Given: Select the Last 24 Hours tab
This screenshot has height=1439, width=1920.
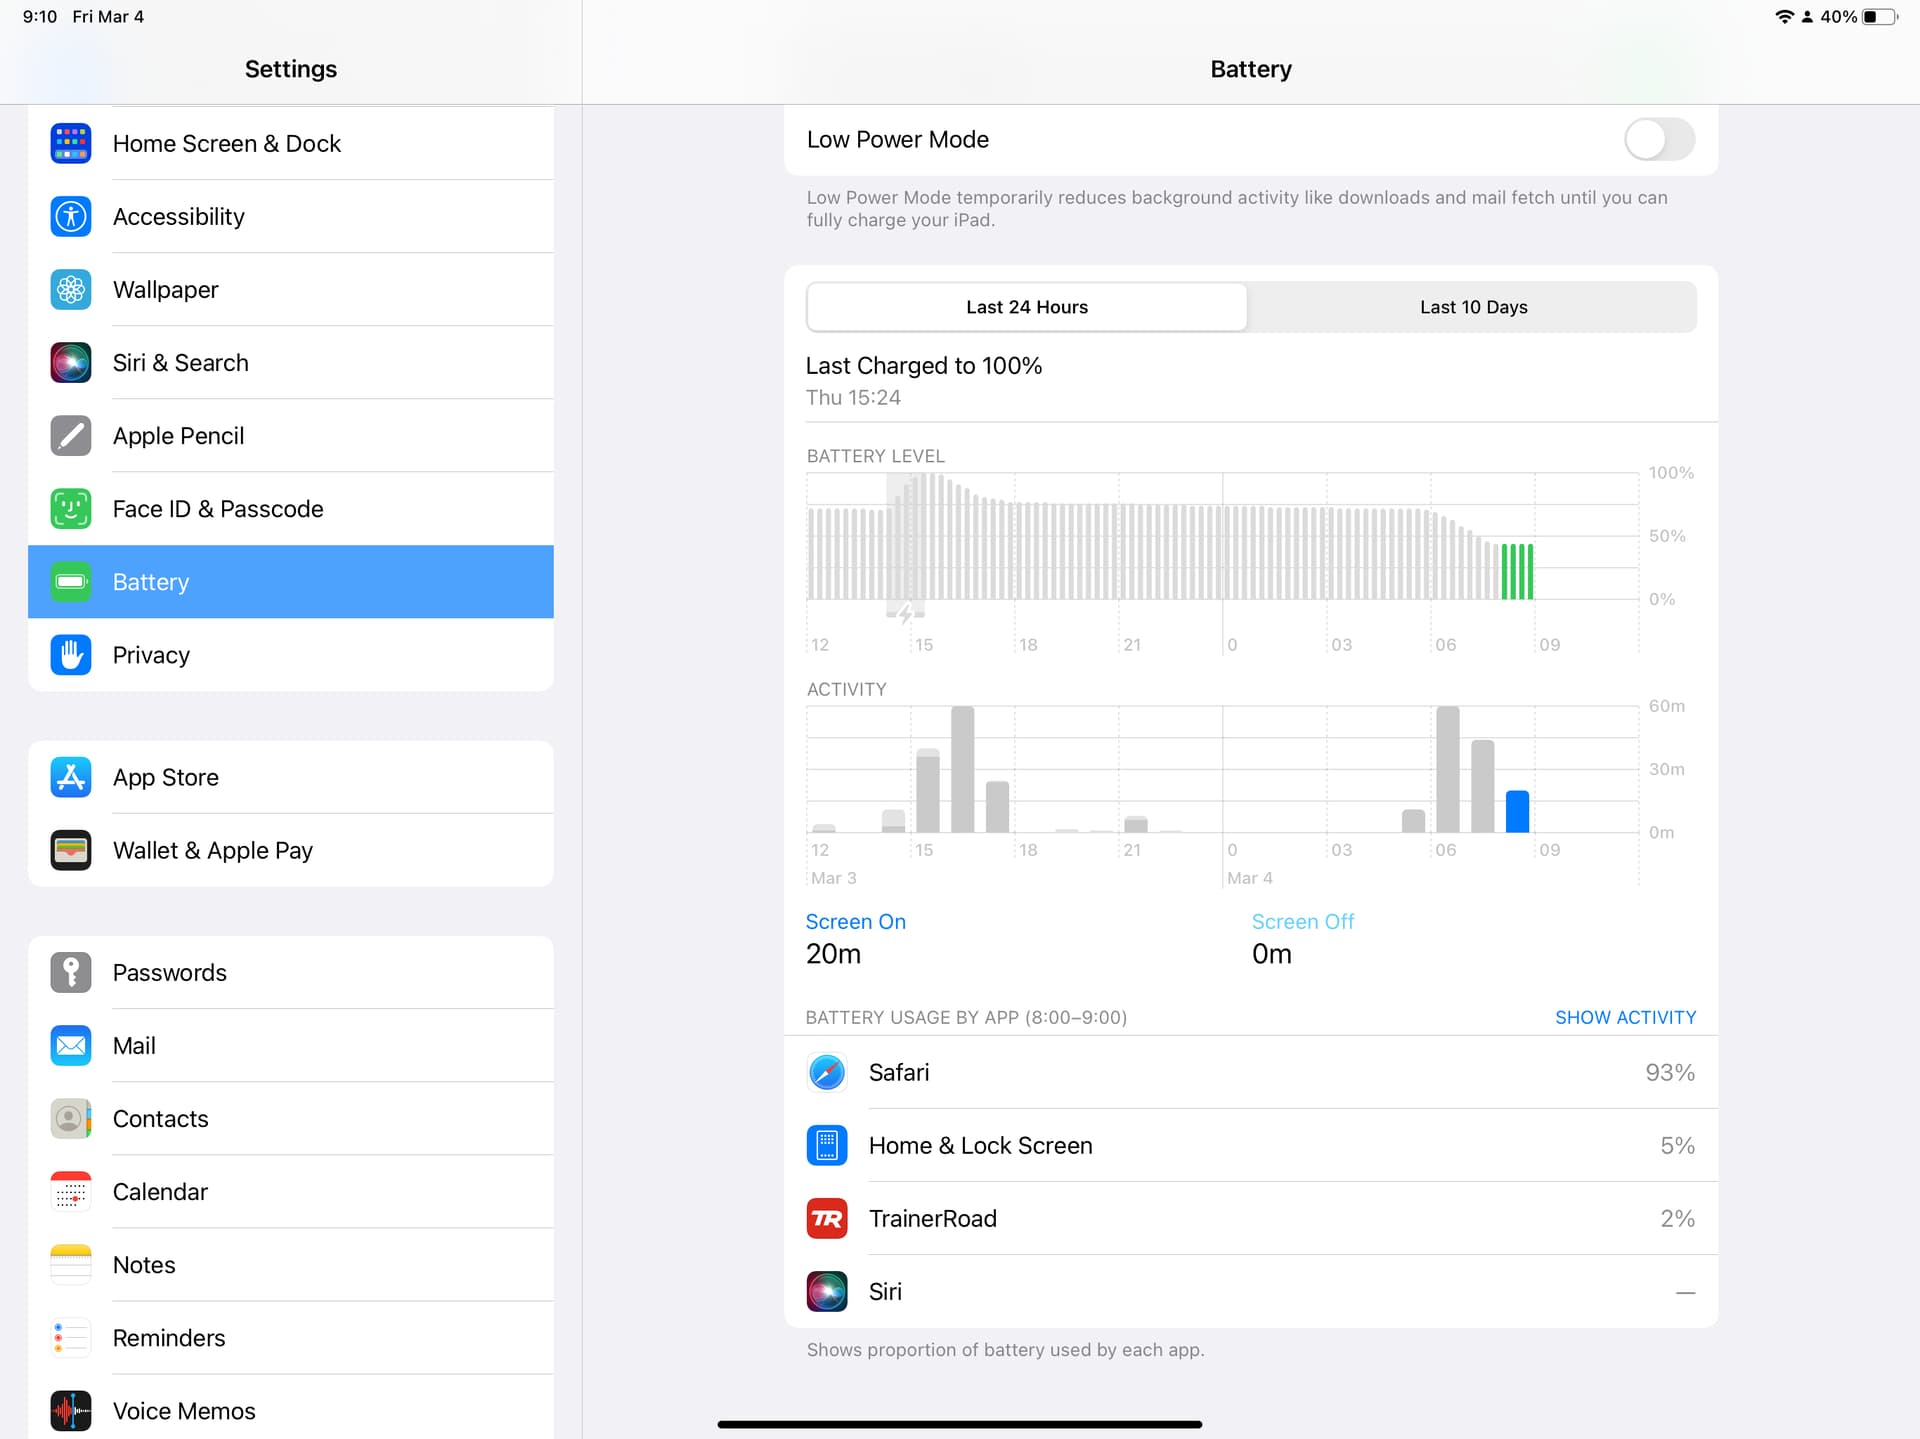Looking at the screenshot, I should [1027, 307].
